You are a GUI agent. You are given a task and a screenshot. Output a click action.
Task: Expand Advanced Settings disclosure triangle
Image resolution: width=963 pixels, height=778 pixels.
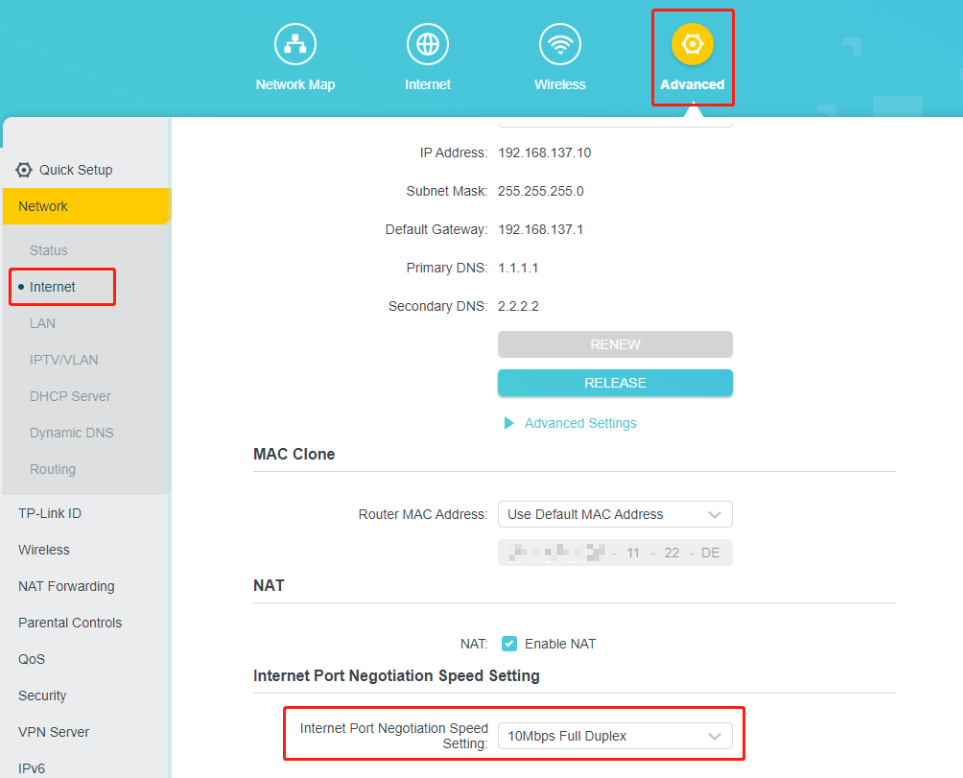[509, 424]
